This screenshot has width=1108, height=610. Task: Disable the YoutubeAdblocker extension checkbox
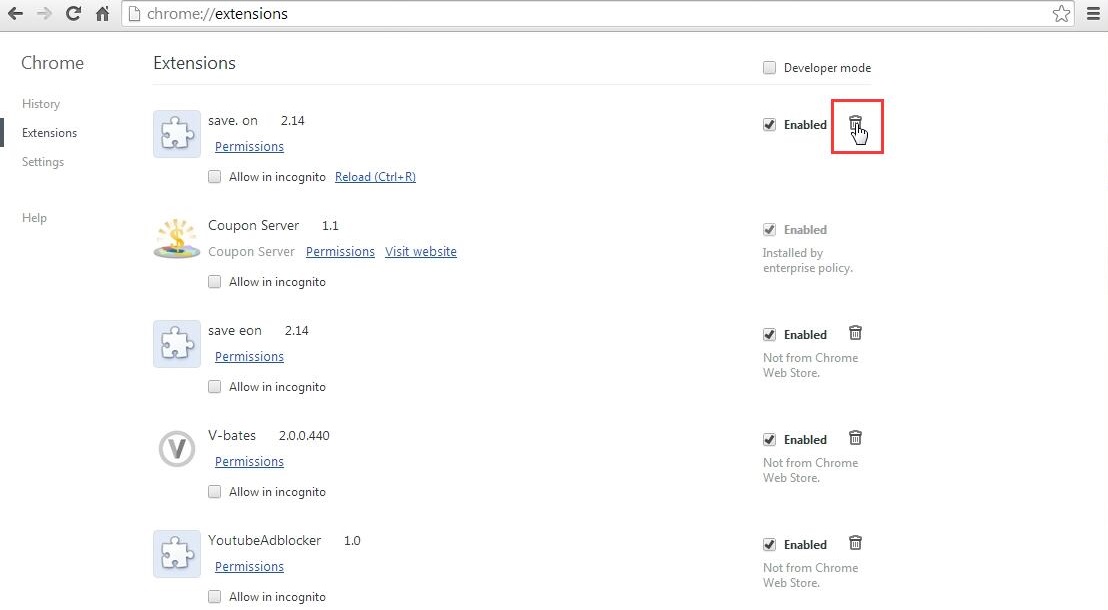click(x=770, y=545)
